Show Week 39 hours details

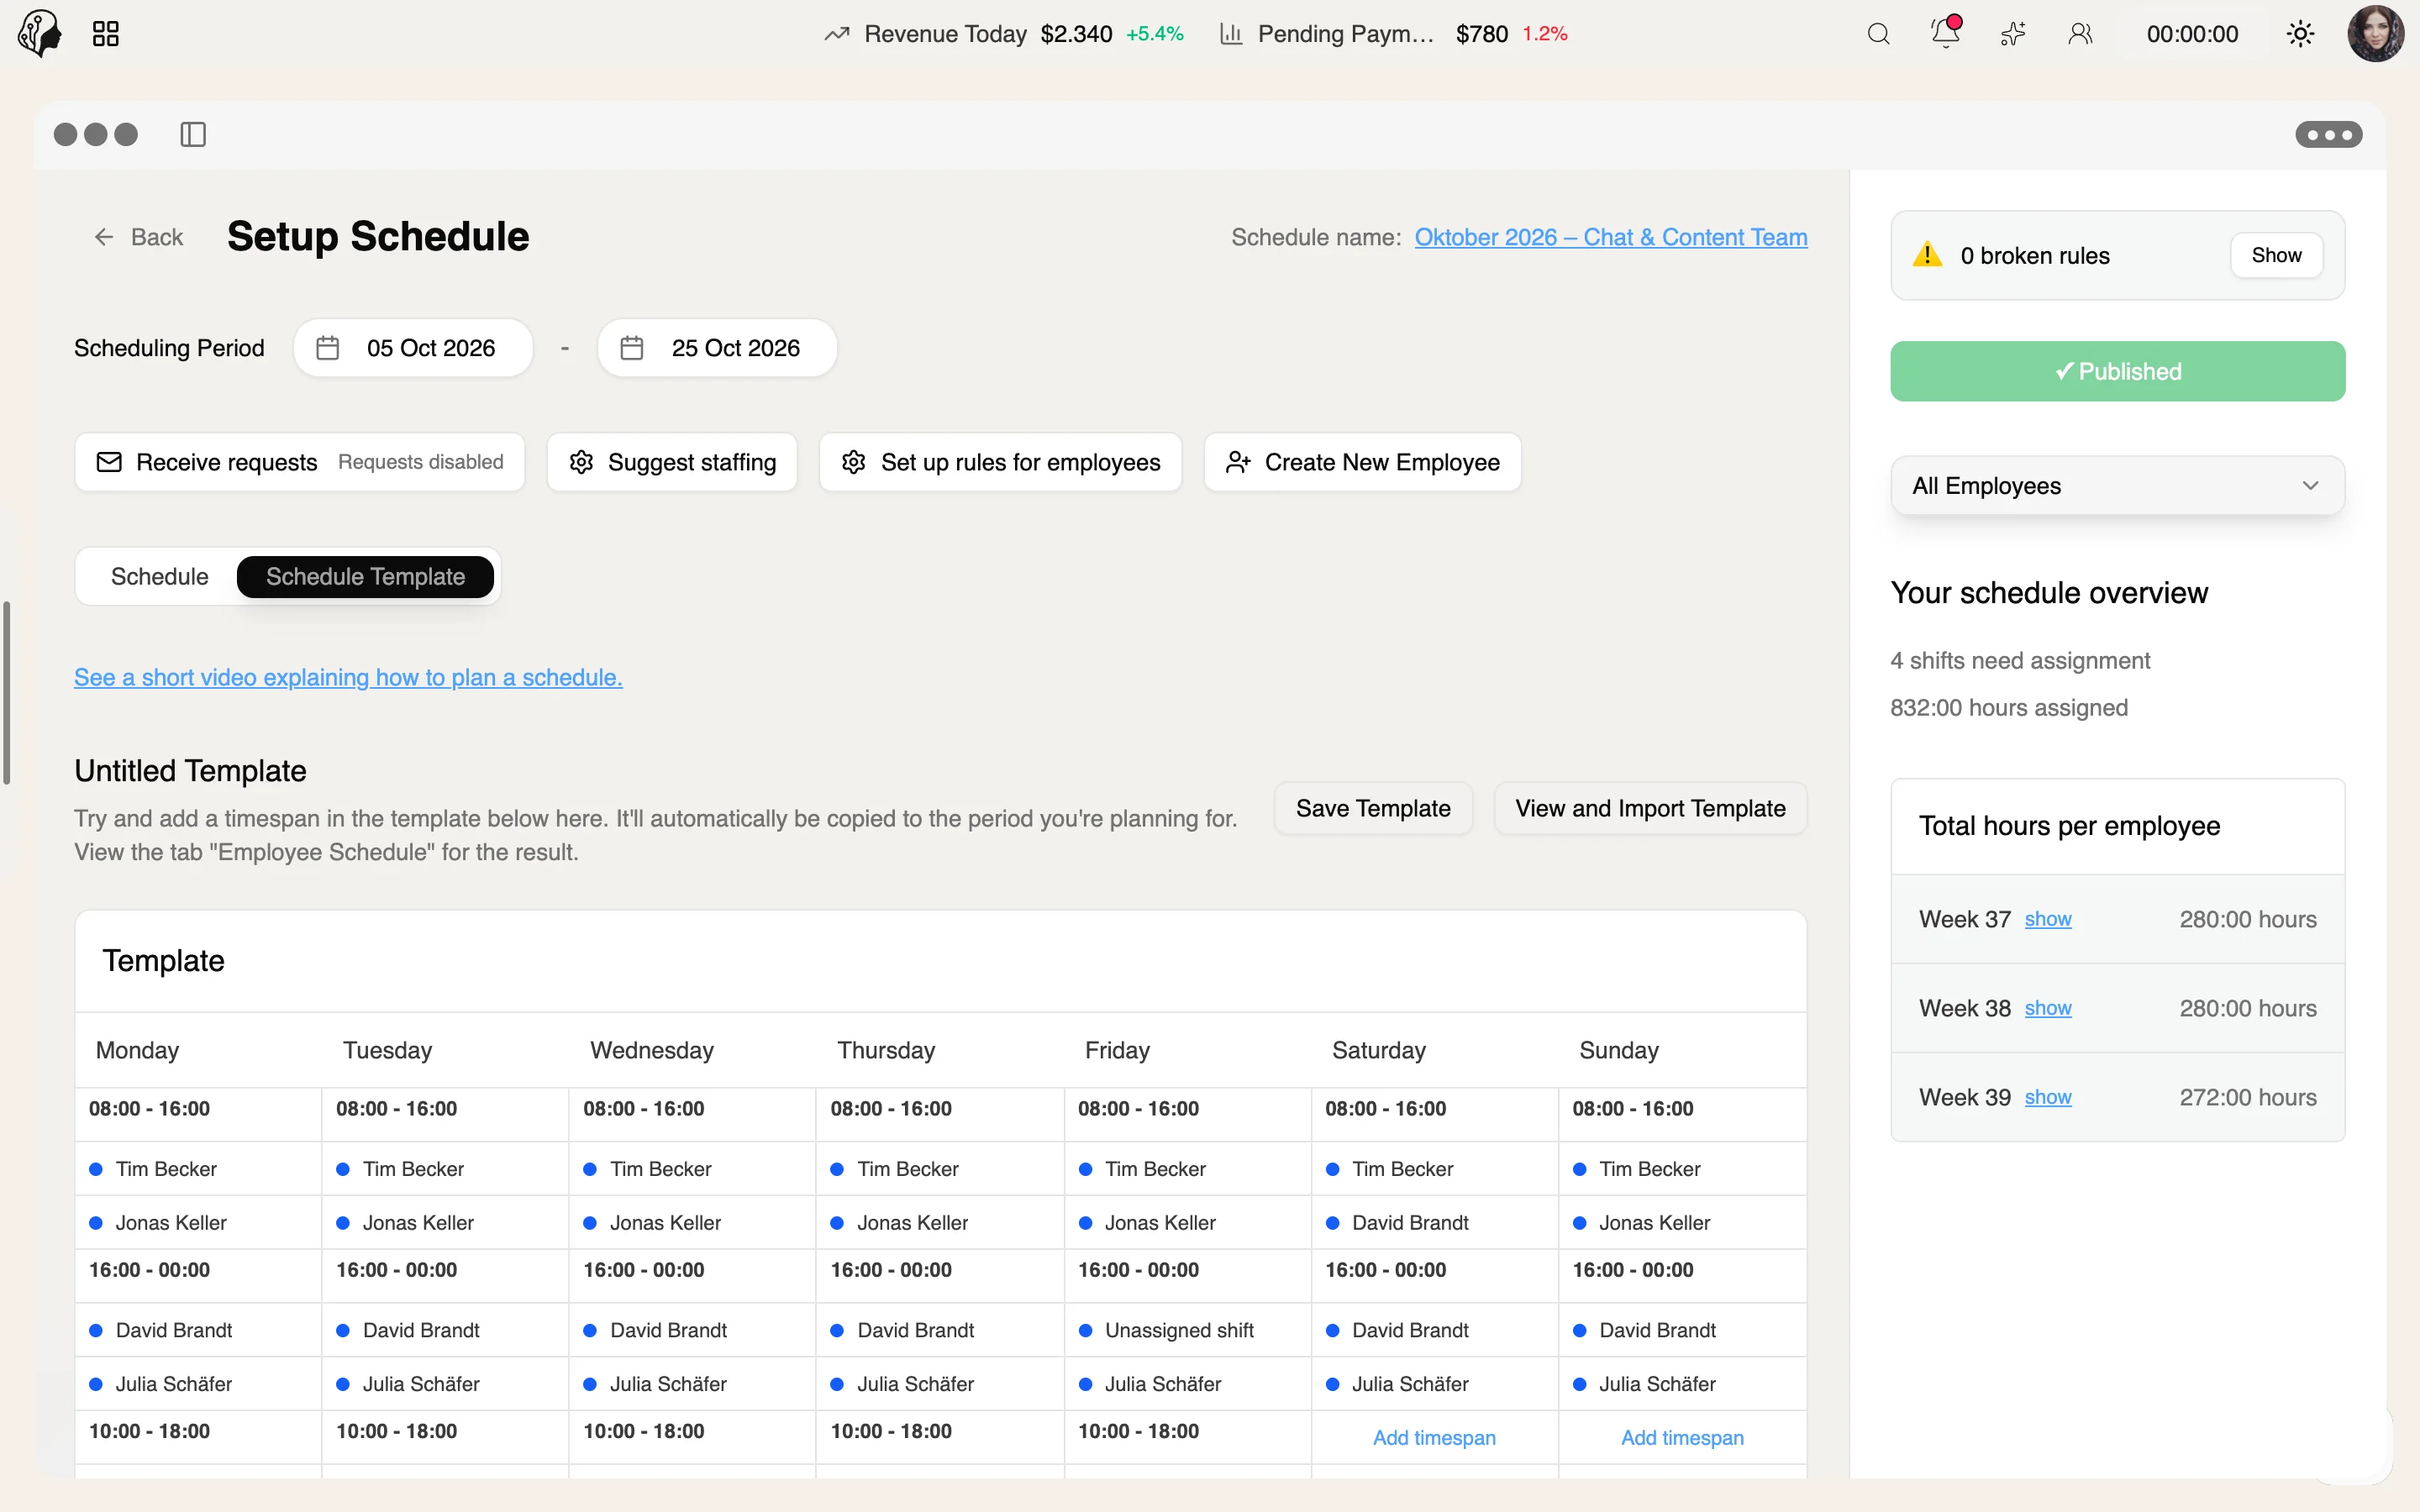(x=2047, y=1097)
